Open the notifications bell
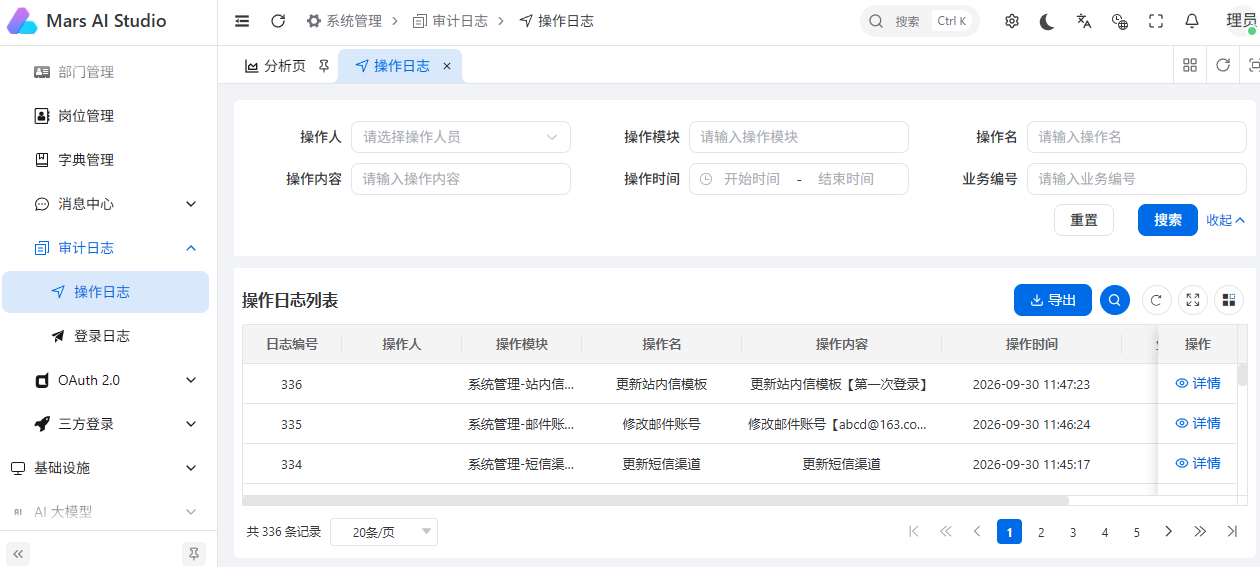Image resolution: width=1260 pixels, height=567 pixels. pyautogui.click(x=1192, y=21)
